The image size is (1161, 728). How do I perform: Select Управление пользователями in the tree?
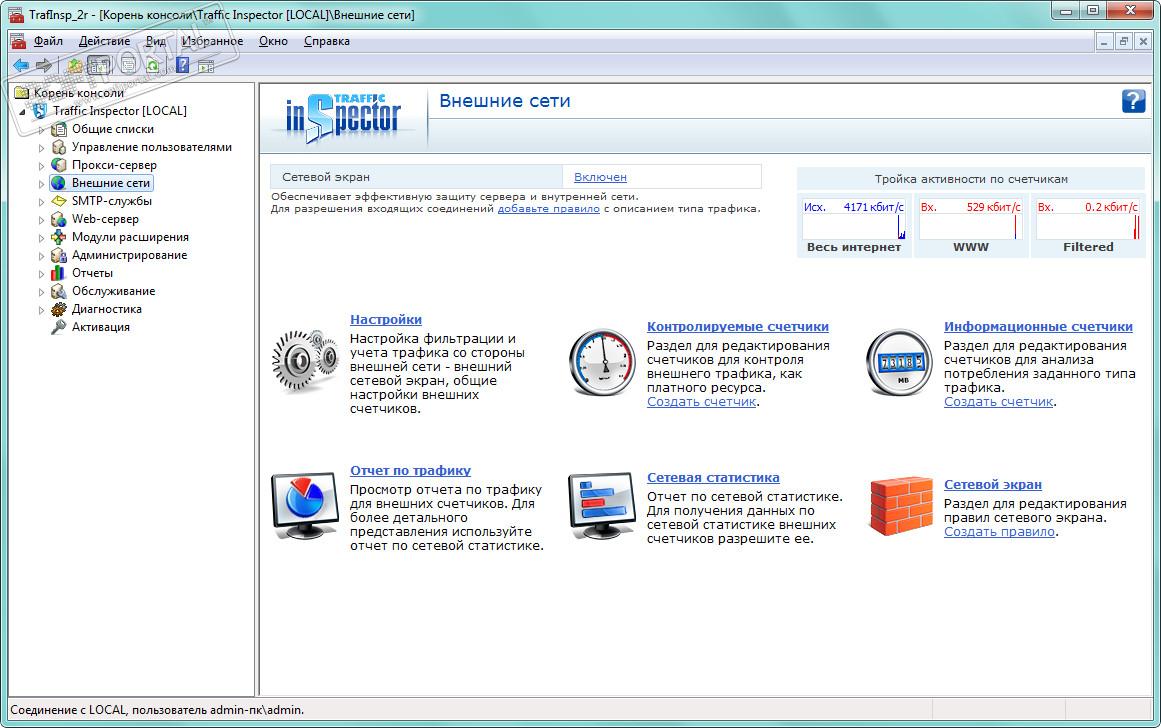click(x=151, y=147)
